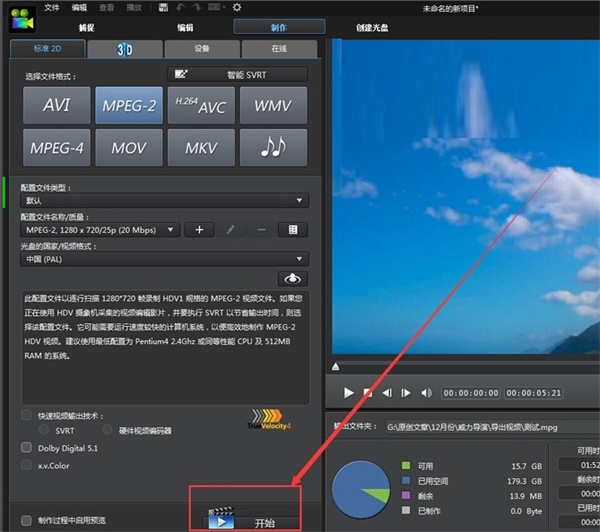
Task: Expand the 中国 (PAL) country format dropdown
Action: pos(164,259)
